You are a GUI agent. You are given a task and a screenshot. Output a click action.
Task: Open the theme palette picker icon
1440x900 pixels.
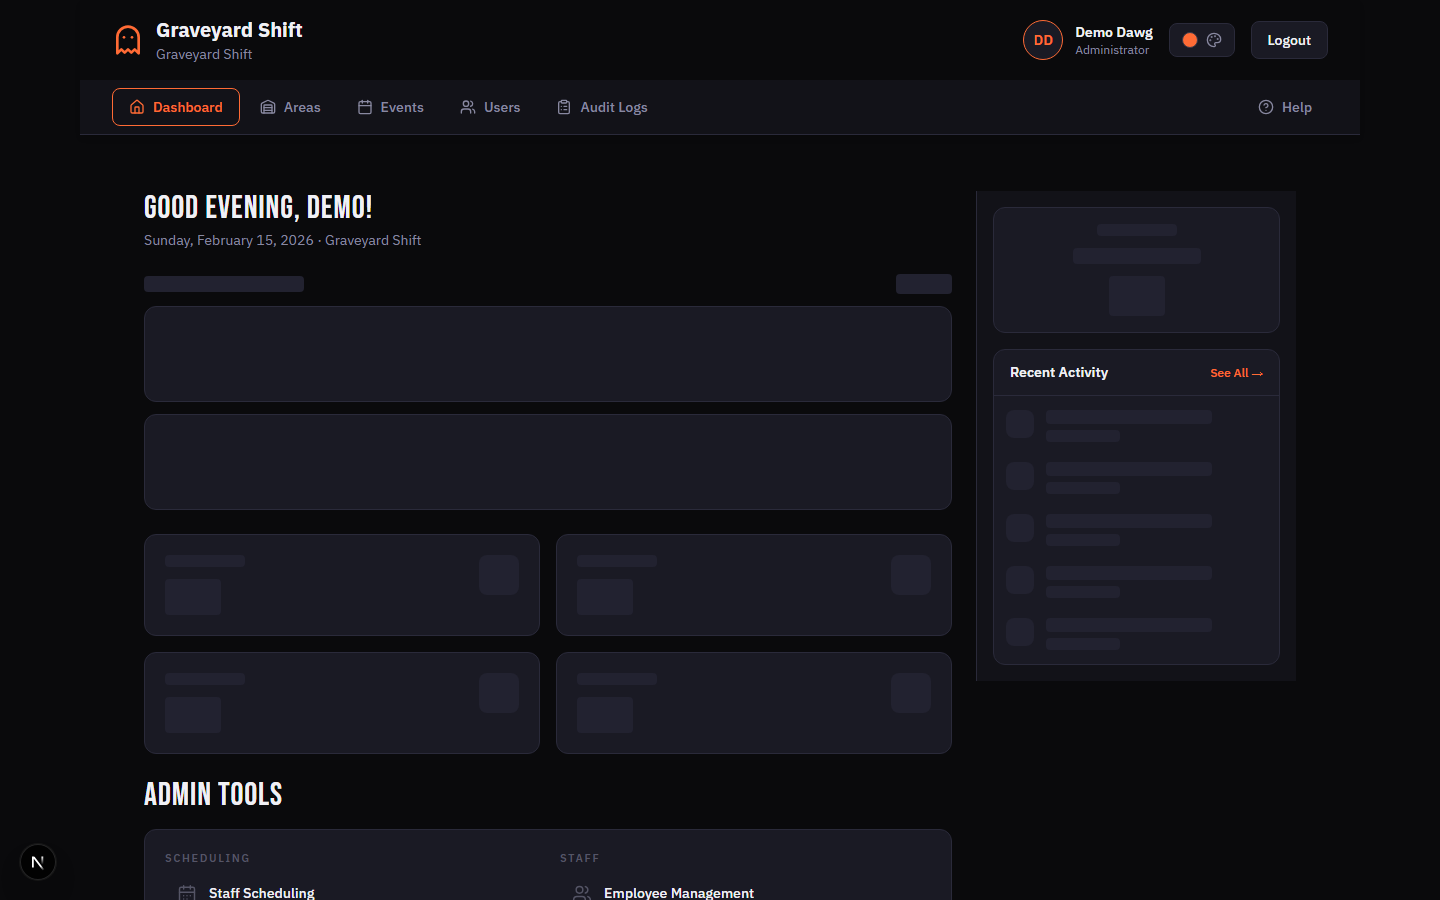click(x=1214, y=39)
